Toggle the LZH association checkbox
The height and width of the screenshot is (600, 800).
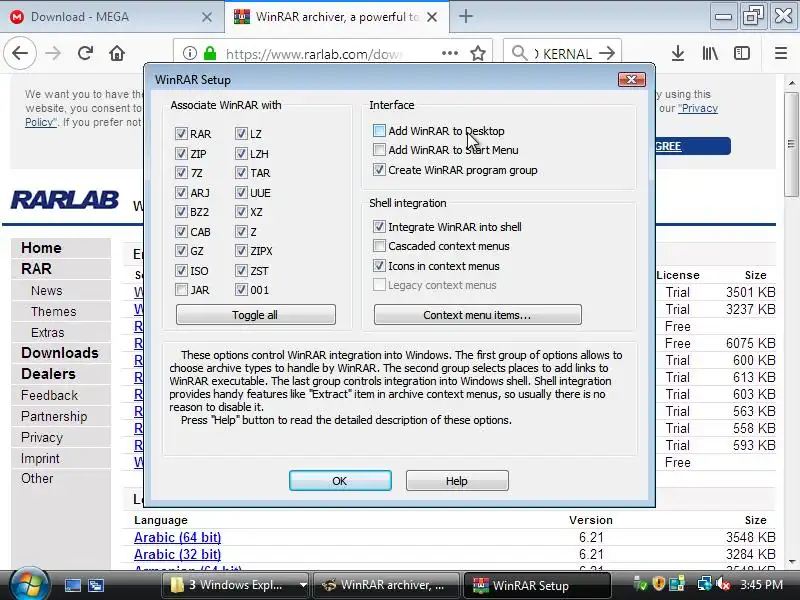click(241, 154)
